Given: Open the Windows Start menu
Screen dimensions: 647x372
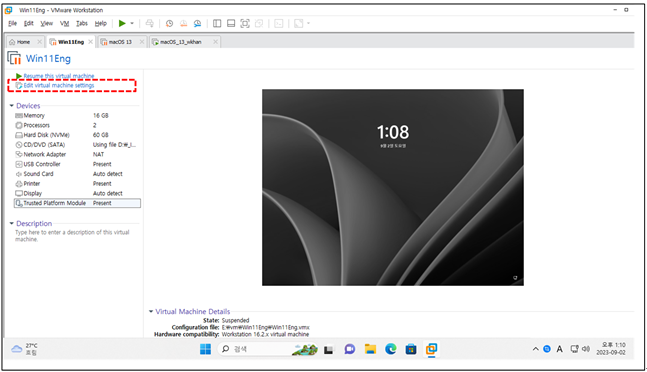Looking at the screenshot, I should (205, 349).
